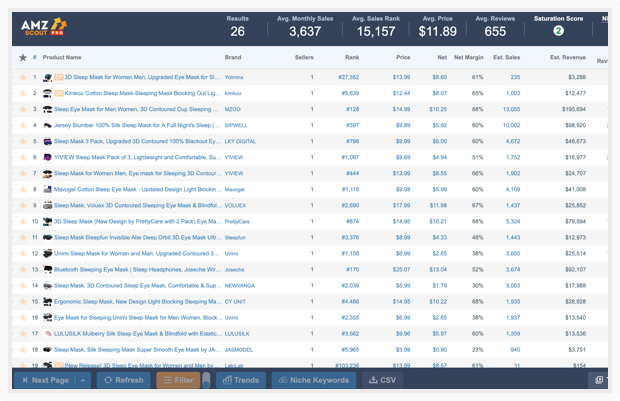The image size is (620, 401).
Task: Star the Kimkoo Cotton Sleep Mask row
Action: 23,93
